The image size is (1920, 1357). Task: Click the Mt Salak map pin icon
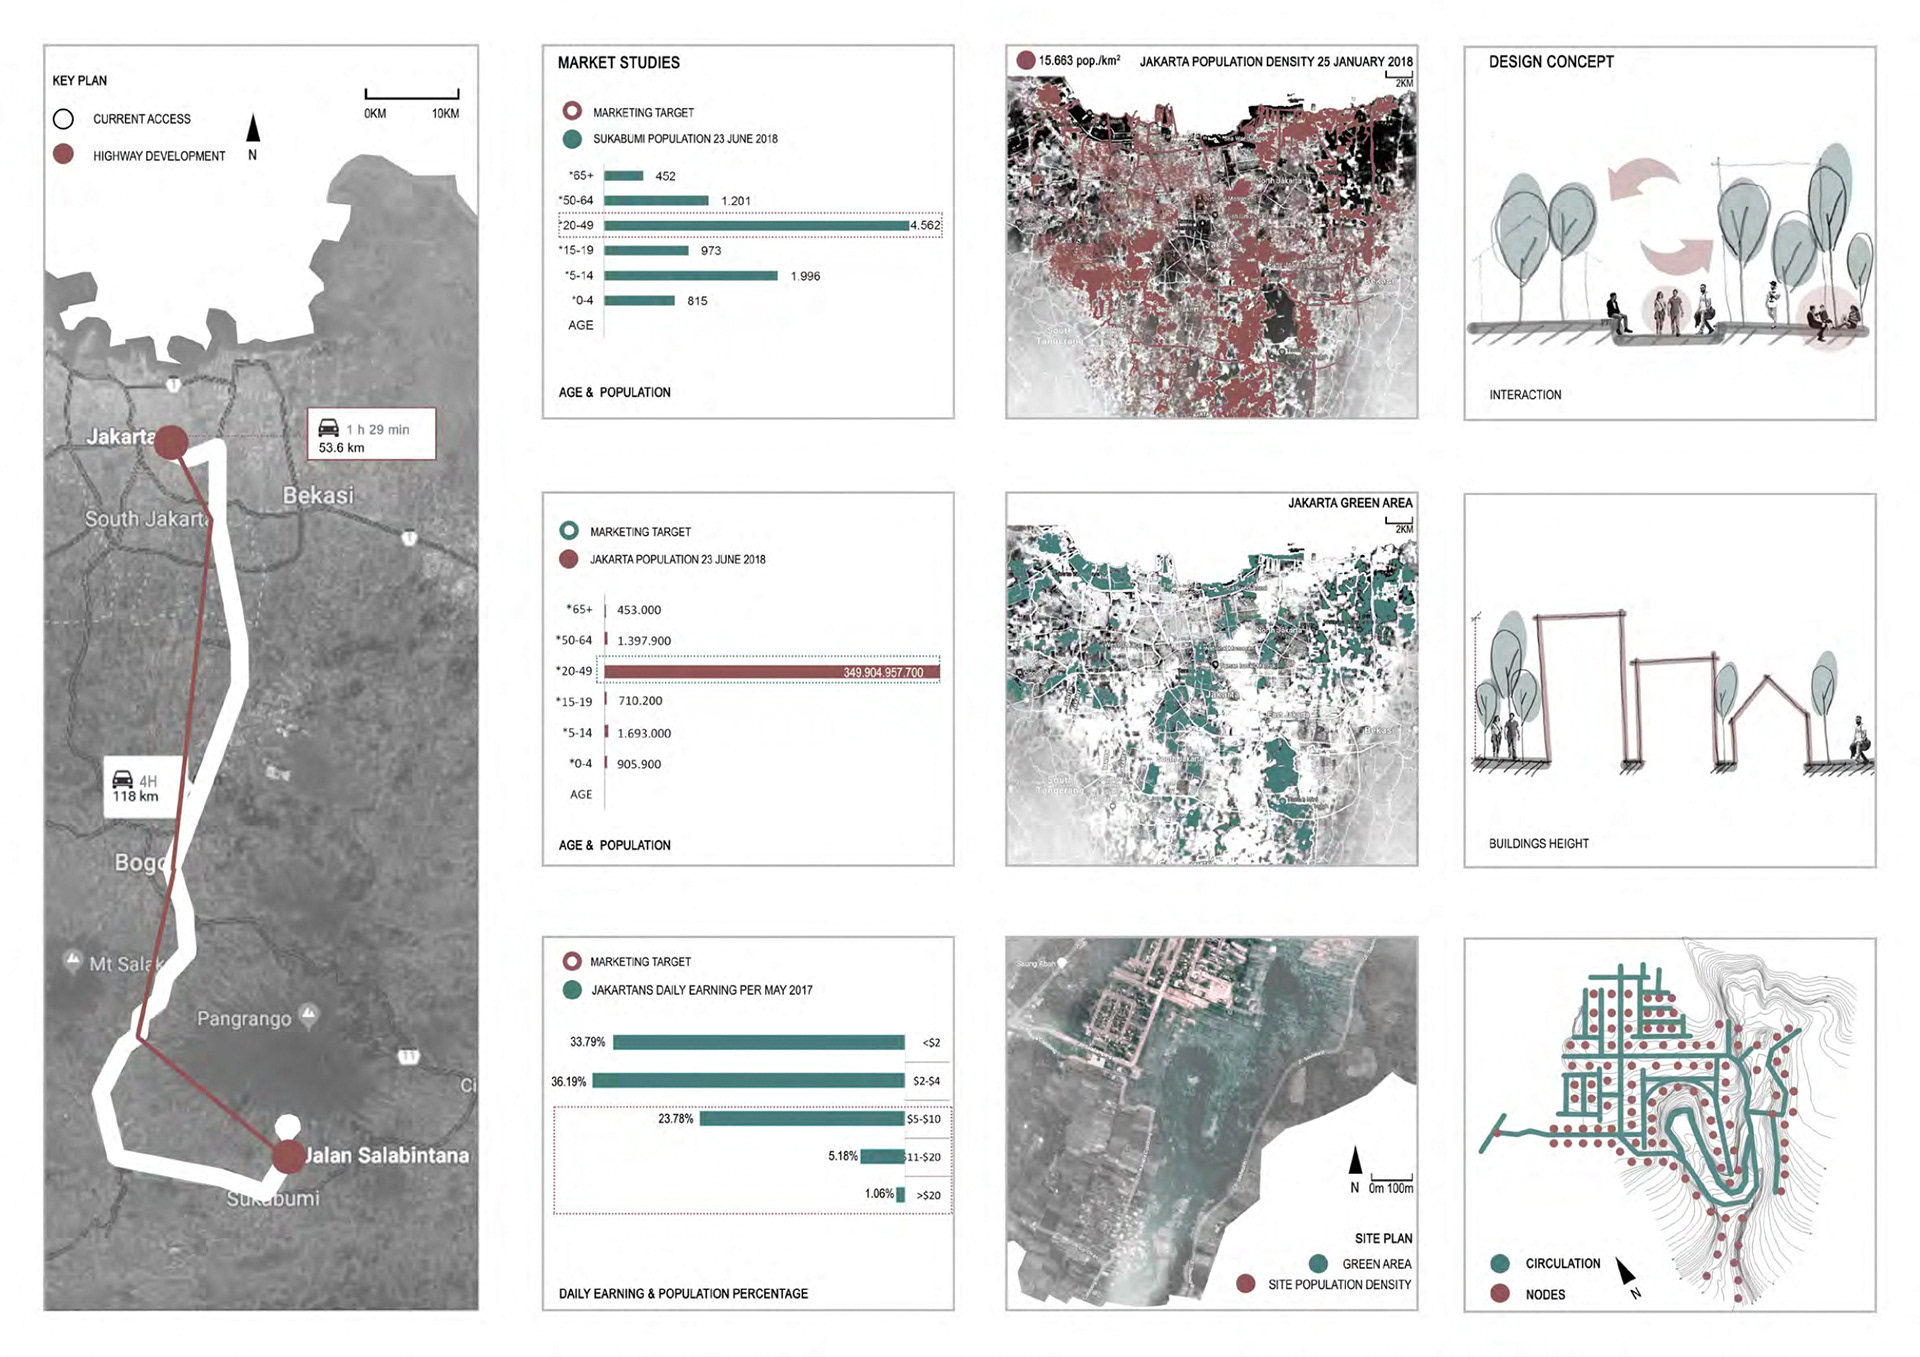coord(72,961)
